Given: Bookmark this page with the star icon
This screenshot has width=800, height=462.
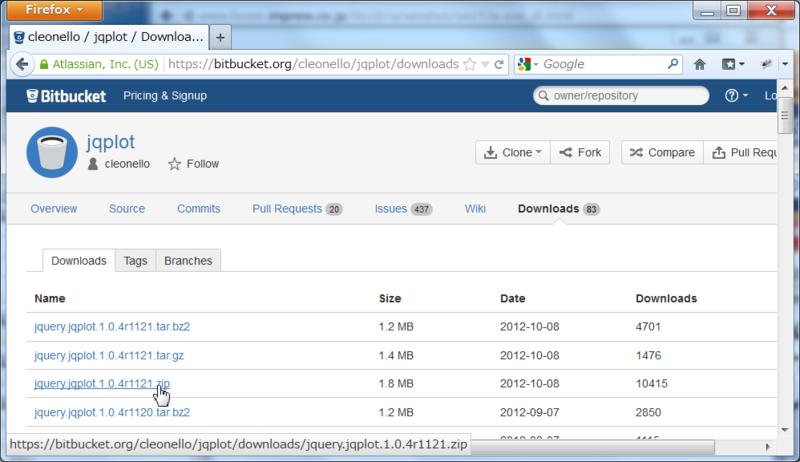Looking at the screenshot, I should [x=469, y=64].
